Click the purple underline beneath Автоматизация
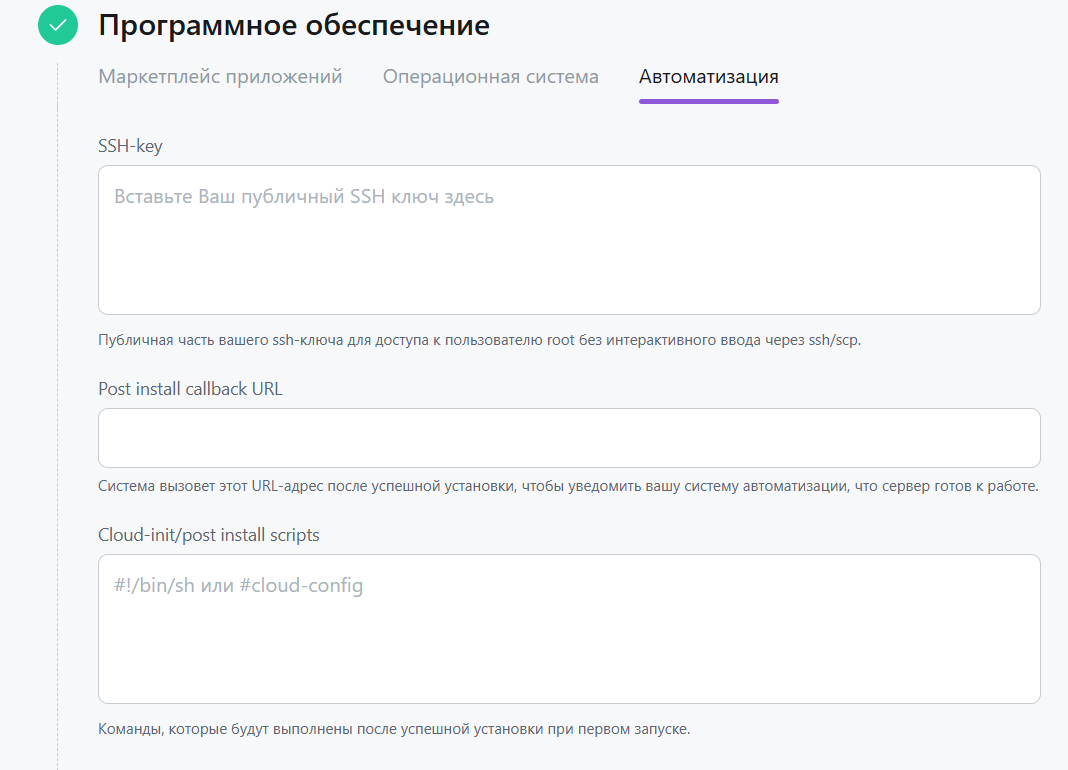 (x=708, y=101)
